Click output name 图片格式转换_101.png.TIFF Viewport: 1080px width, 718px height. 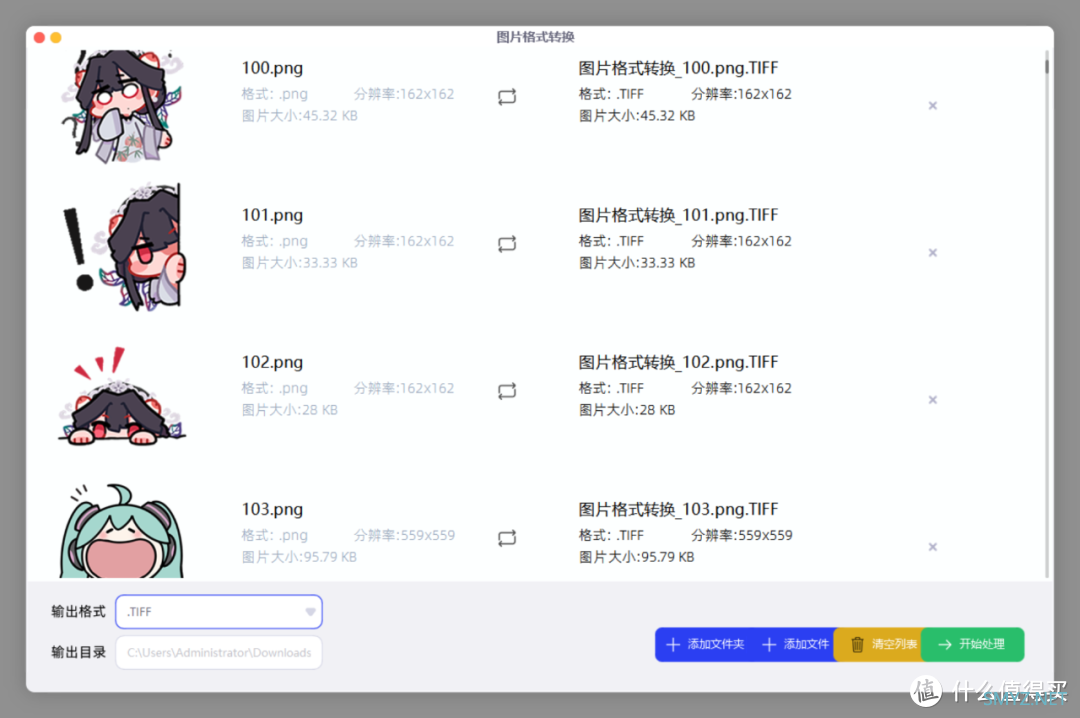pos(678,216)
